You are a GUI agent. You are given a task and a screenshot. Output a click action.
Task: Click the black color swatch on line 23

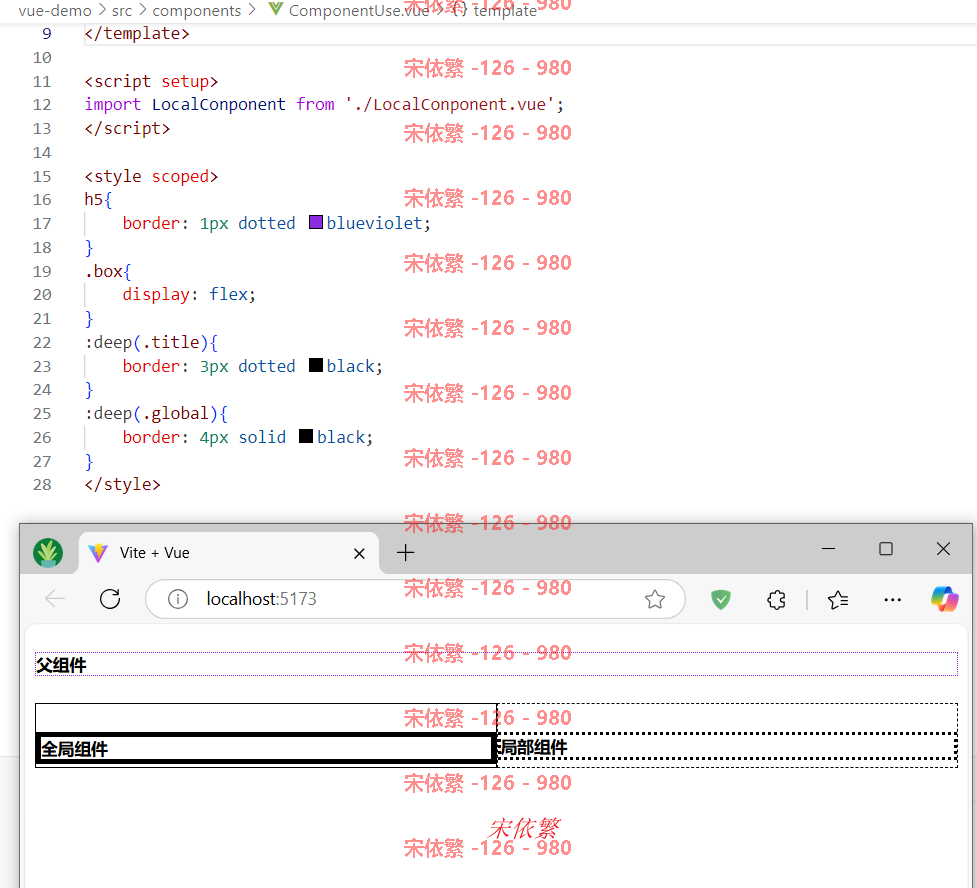316,365
